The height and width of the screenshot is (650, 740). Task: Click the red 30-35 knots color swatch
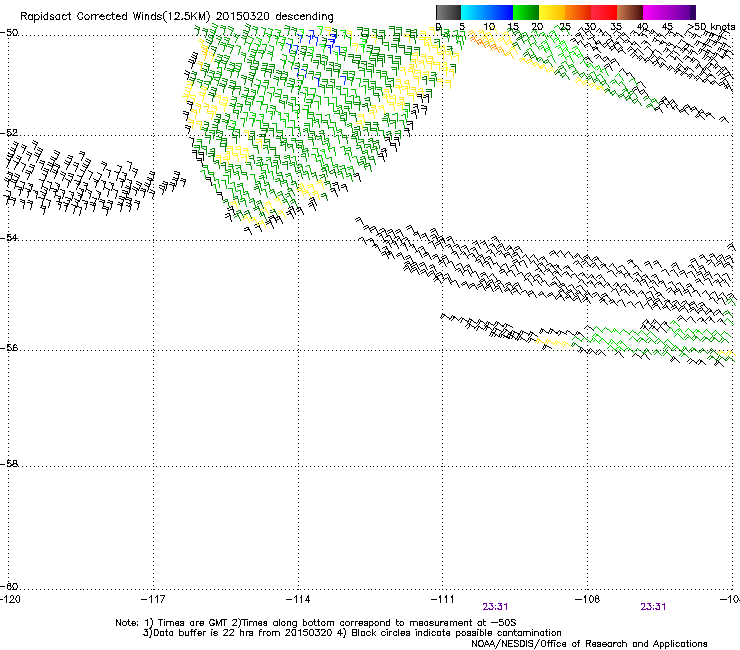[x=604, y=12]
